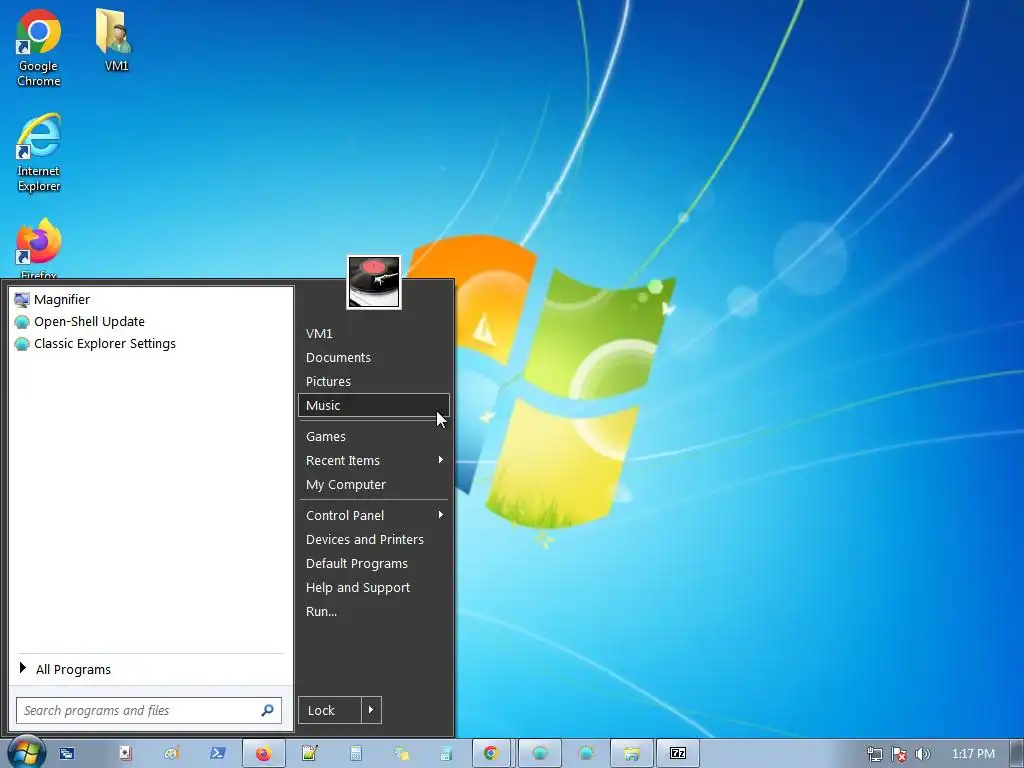Open Pictures from Start menu
The width and height of the screenshot is (1024, 768).
click(374, 381)
